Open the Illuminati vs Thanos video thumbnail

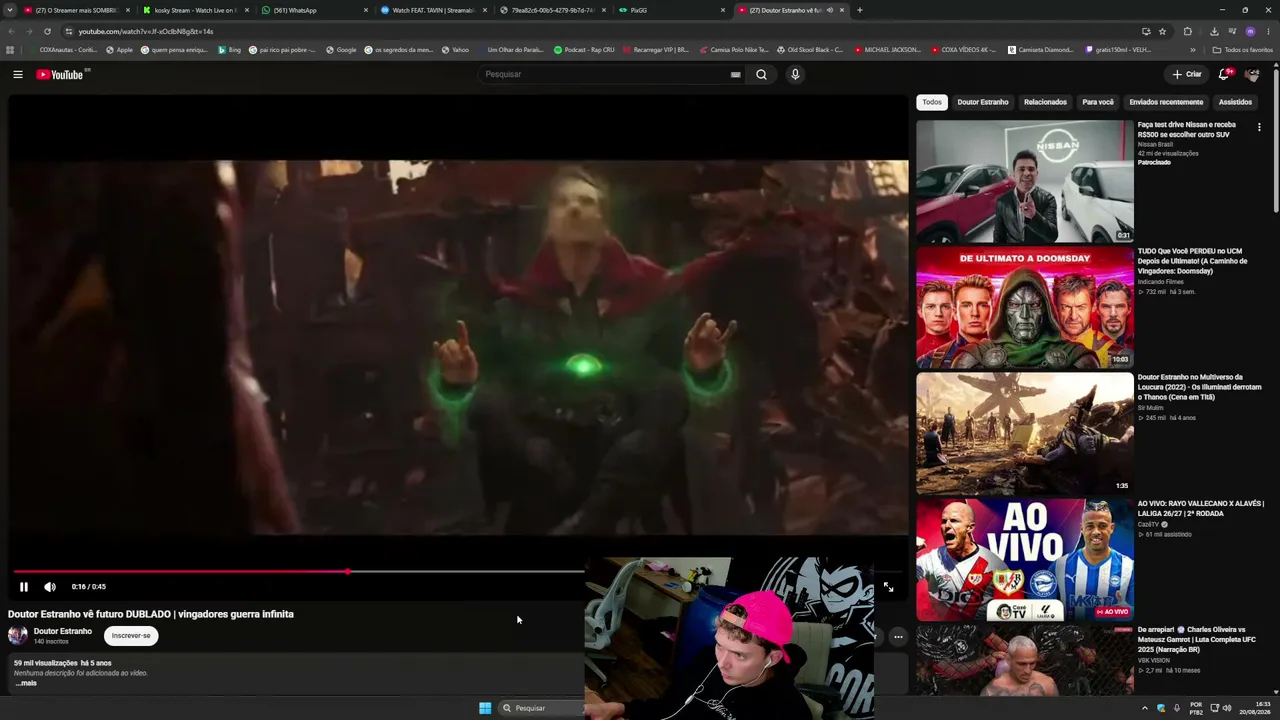(1025, 434)
